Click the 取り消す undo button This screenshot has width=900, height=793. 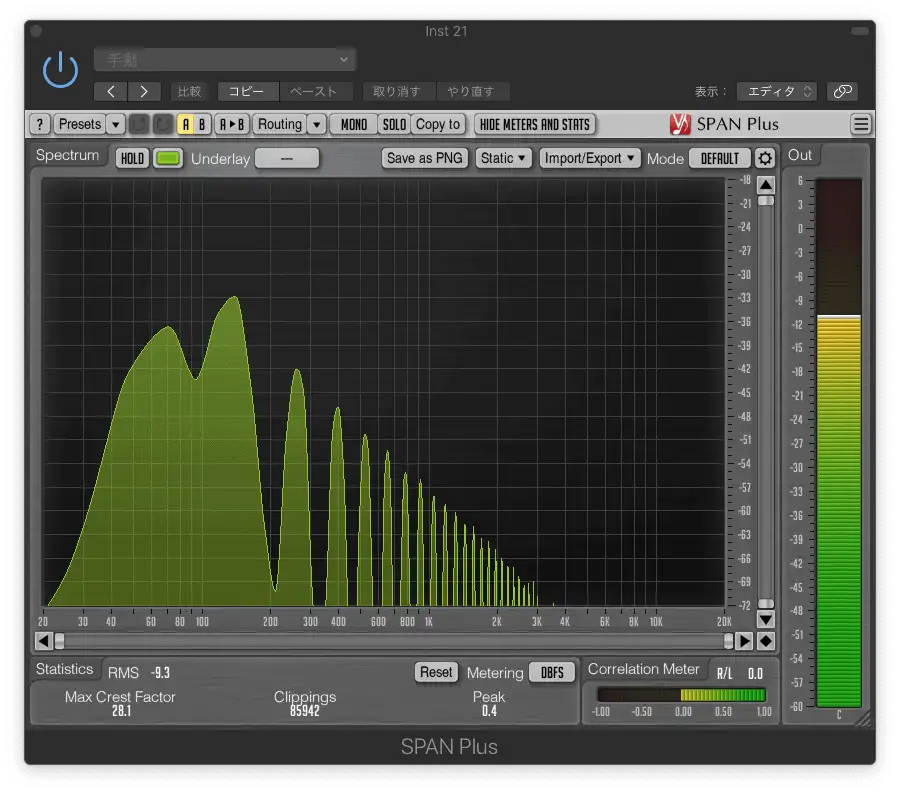point(397,91)
